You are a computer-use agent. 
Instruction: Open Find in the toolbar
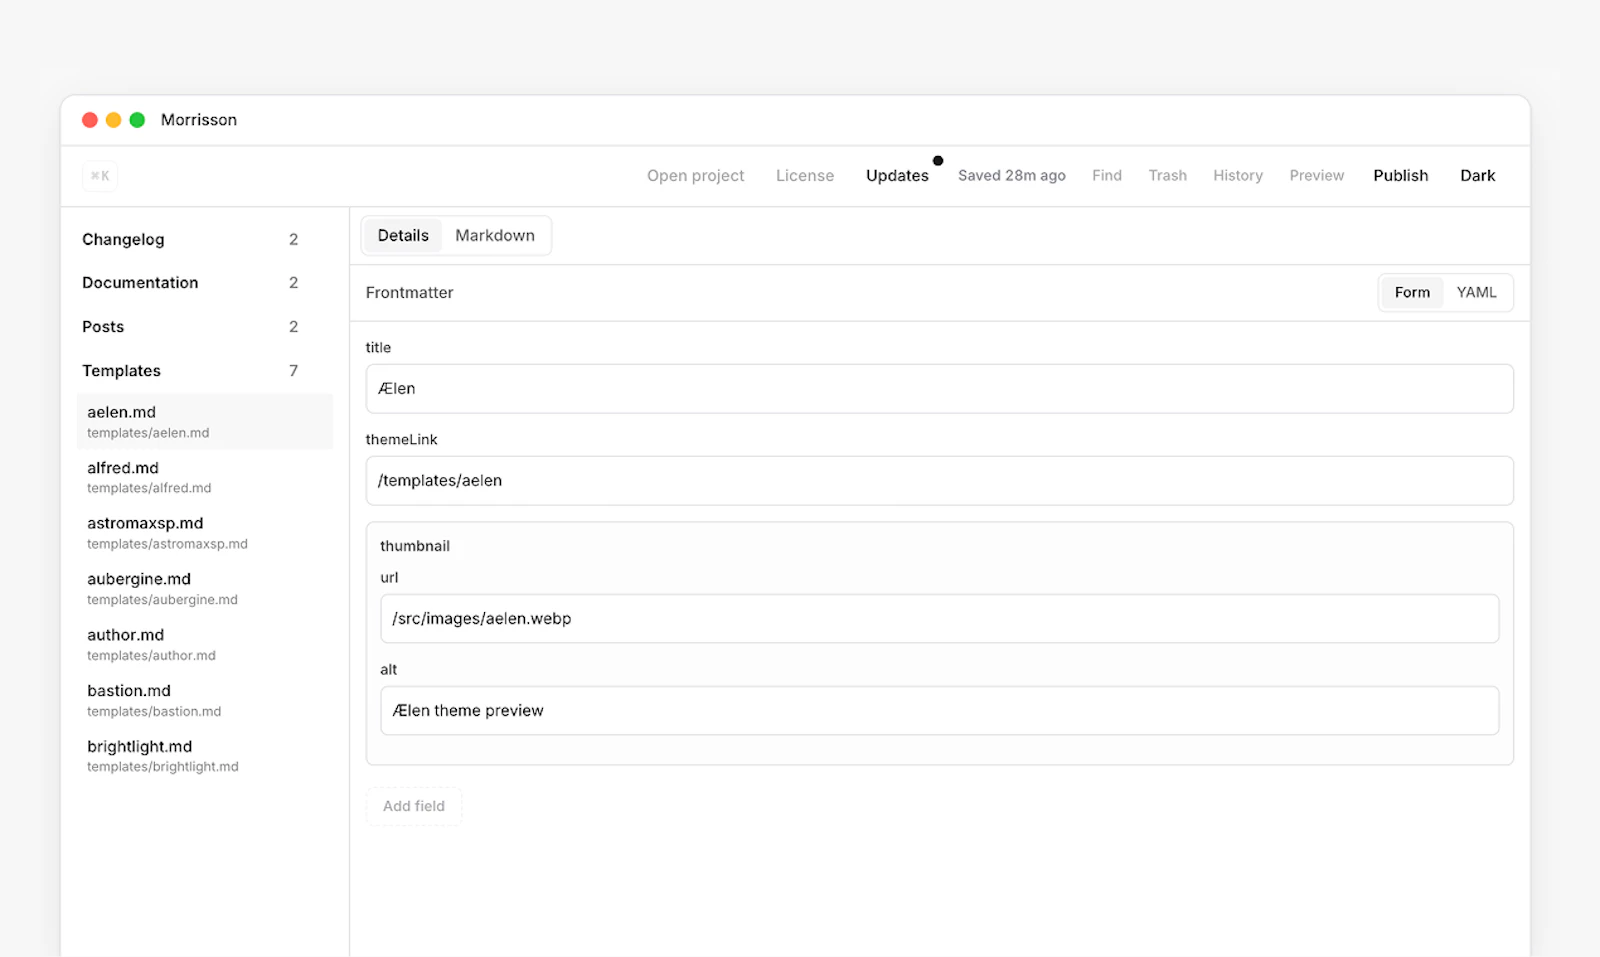1107,176
